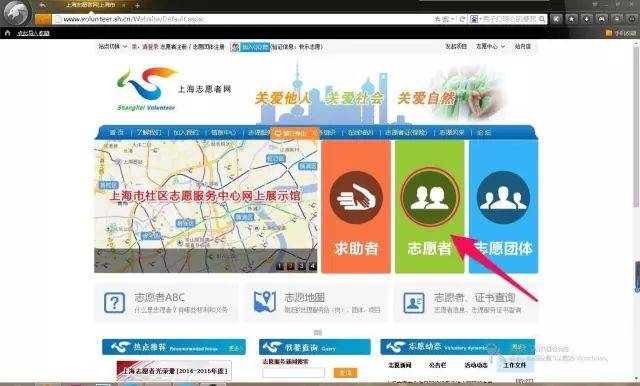Select the open browser tab titled 上海志愿者网
Viewport: 640px width, 386px height.
(91, 5)
